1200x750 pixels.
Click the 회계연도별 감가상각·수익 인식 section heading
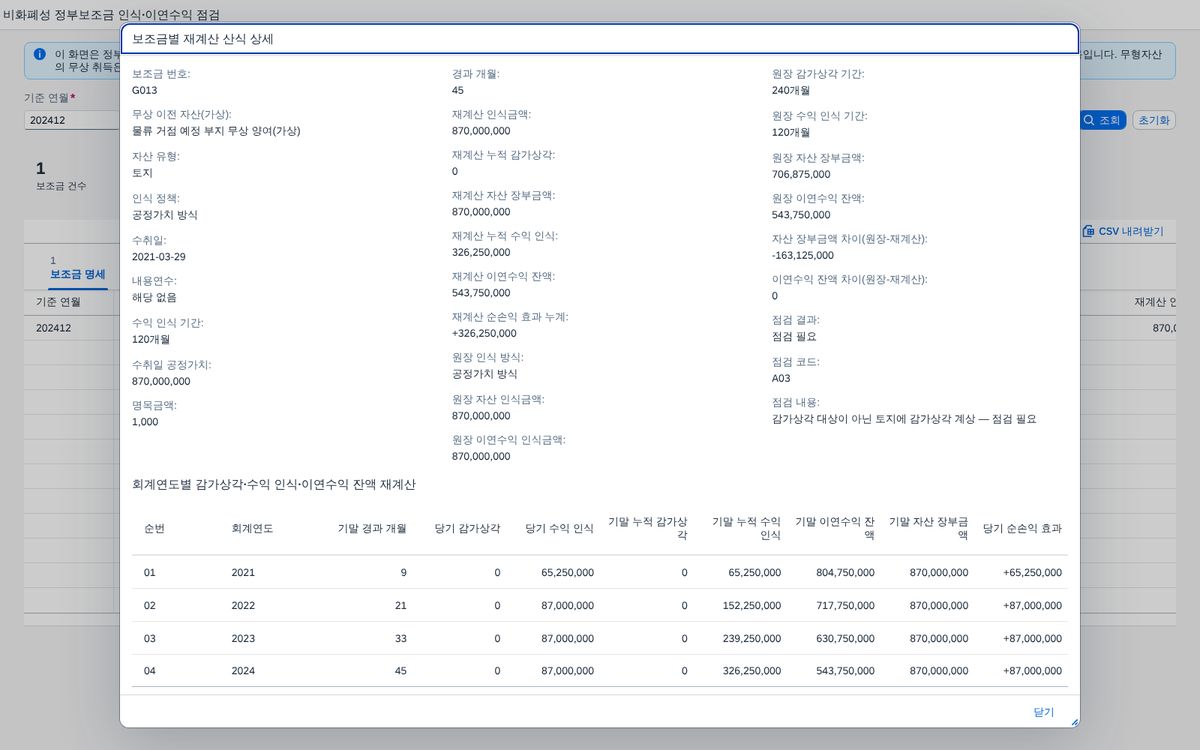[x=274, y=484]
